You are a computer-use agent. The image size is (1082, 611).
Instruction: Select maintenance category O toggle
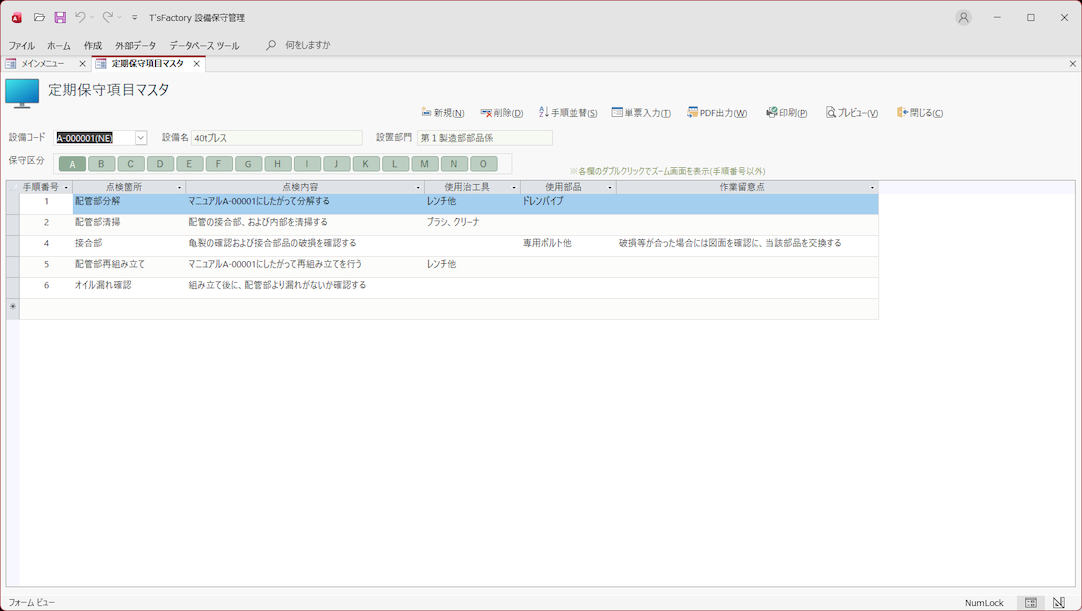(483, 164)
